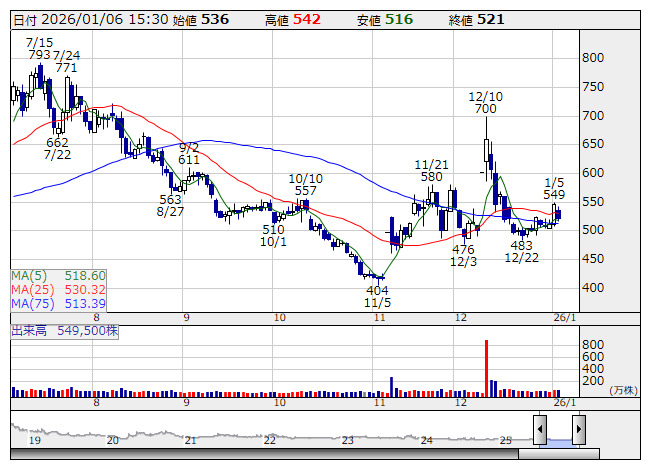Click the 12/10 peak label of 700
This screenshot has width=653, height=470.
tap(486, 102)
